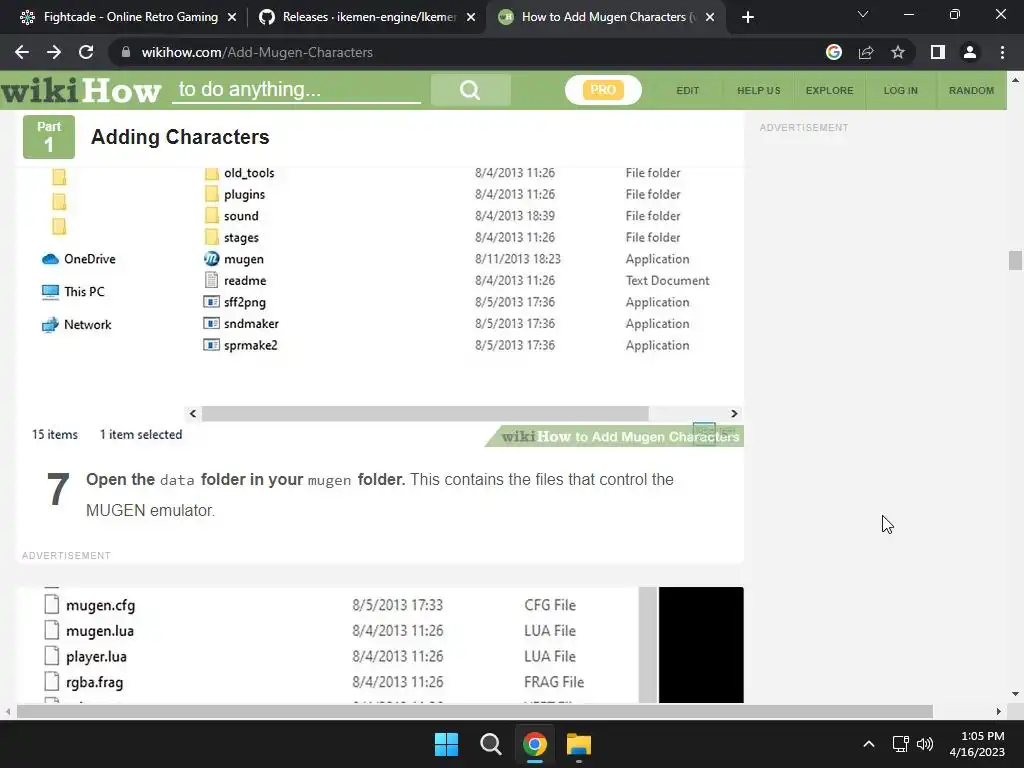Screen dimensions: 1024x768
Task: Open the Windows Start menu
Action: coord(447,744)
